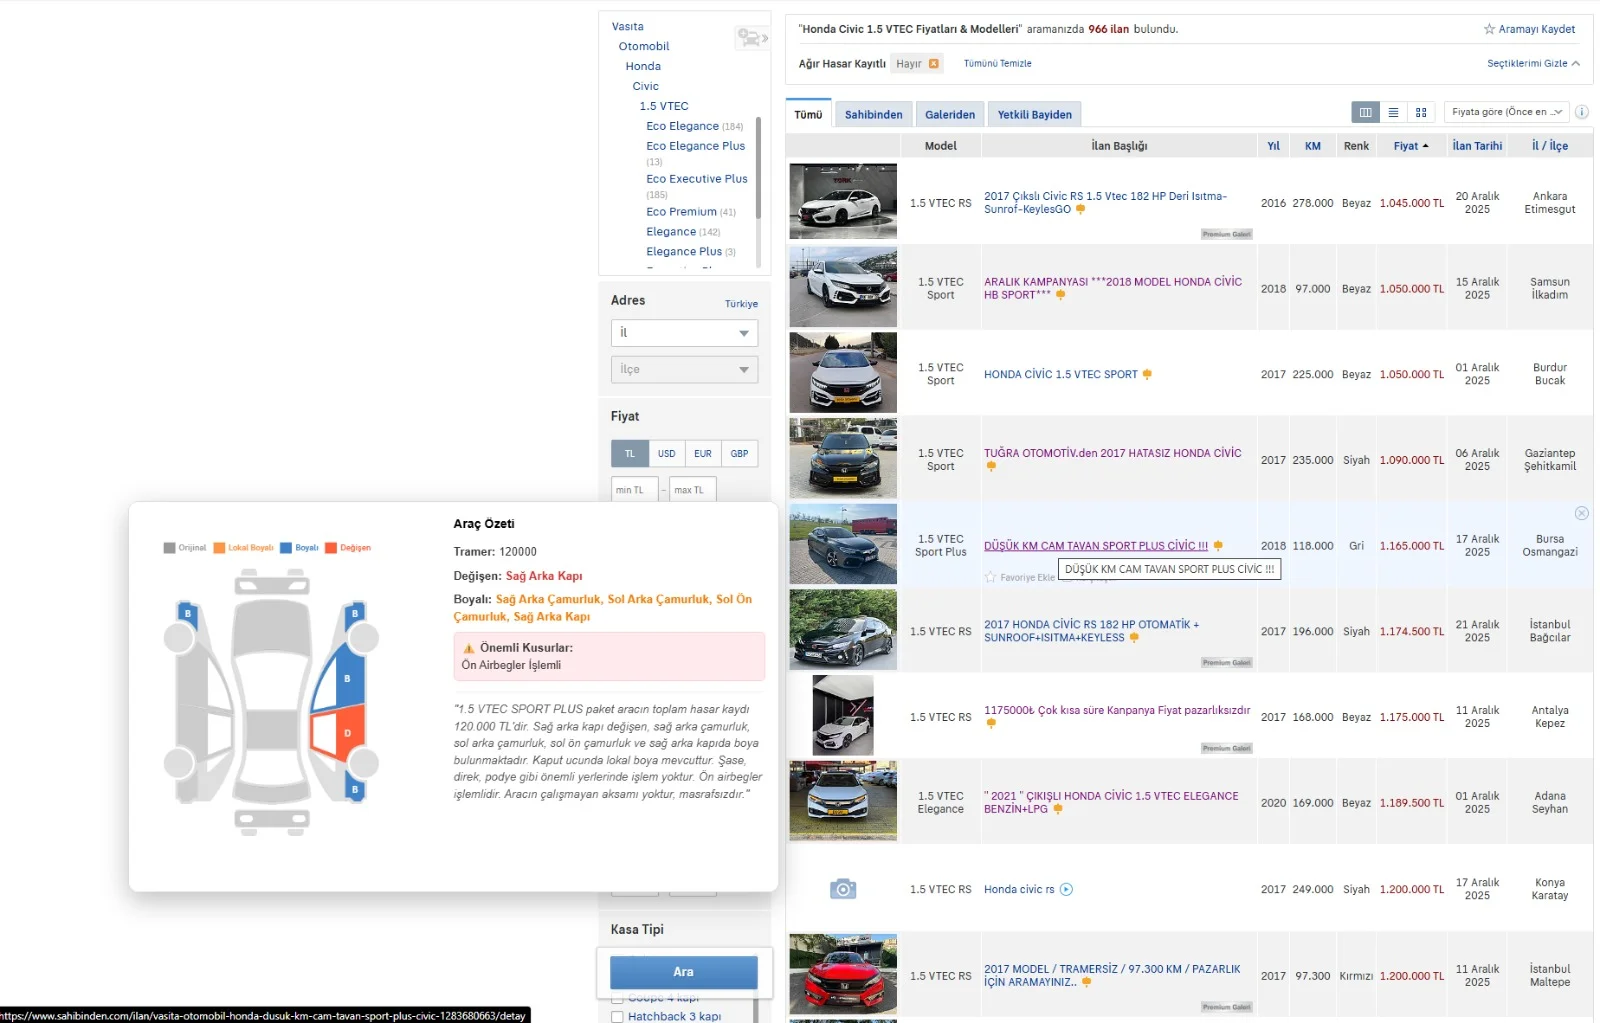Click the marker after BENZİN+LPG listing title
The image size is (1600, 1023).
1058,810
